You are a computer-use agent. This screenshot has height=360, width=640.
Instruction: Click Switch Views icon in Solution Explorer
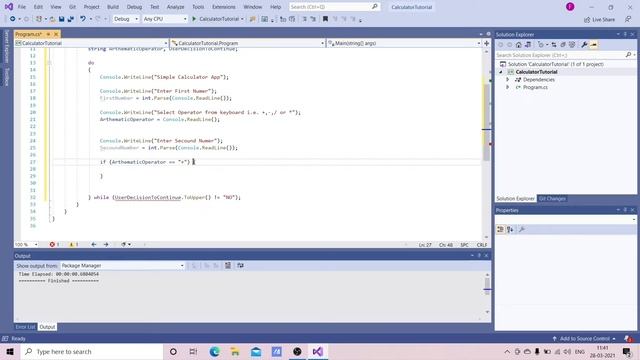point(528,45)
